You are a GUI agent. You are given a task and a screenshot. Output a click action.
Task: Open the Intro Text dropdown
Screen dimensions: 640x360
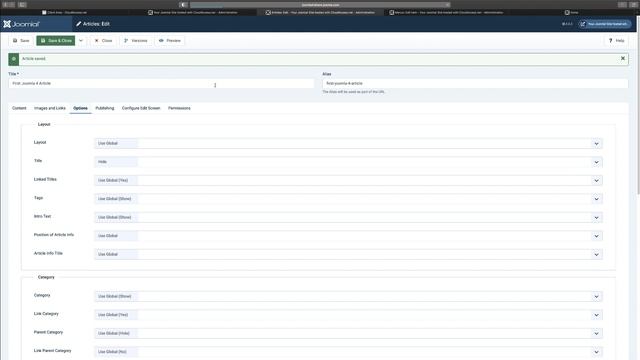[348, 217]
